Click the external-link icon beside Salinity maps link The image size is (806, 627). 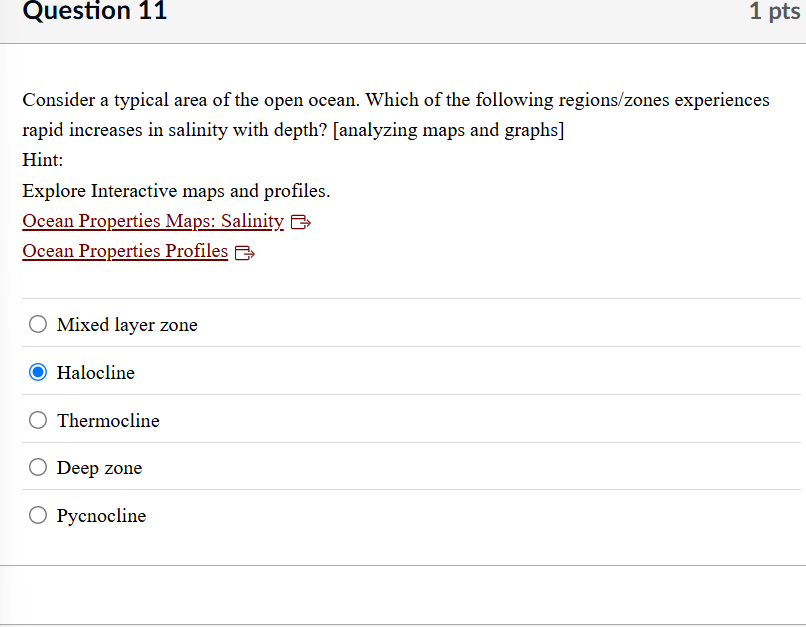300,222
